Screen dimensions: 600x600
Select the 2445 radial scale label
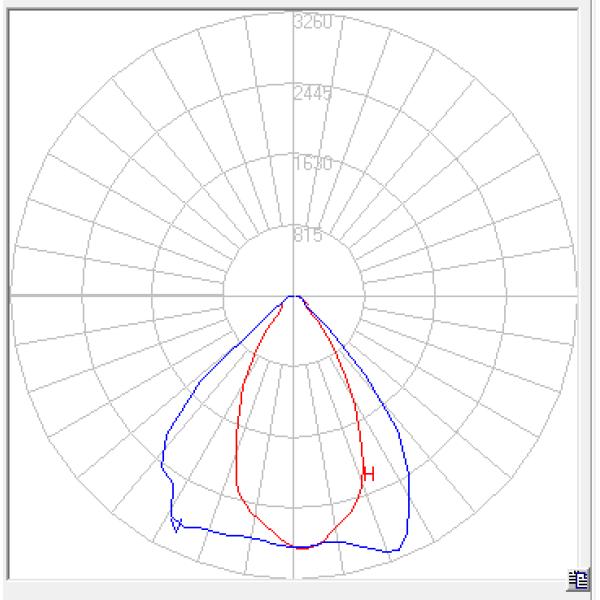312,94
